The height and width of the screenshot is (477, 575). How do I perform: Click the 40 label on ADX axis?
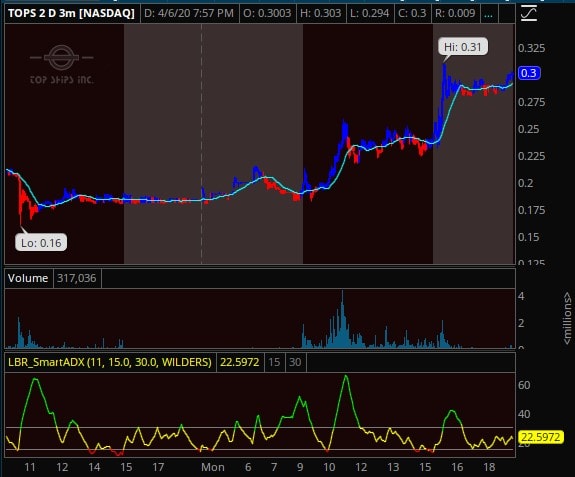pyautogui.click(x=524, y=414)
